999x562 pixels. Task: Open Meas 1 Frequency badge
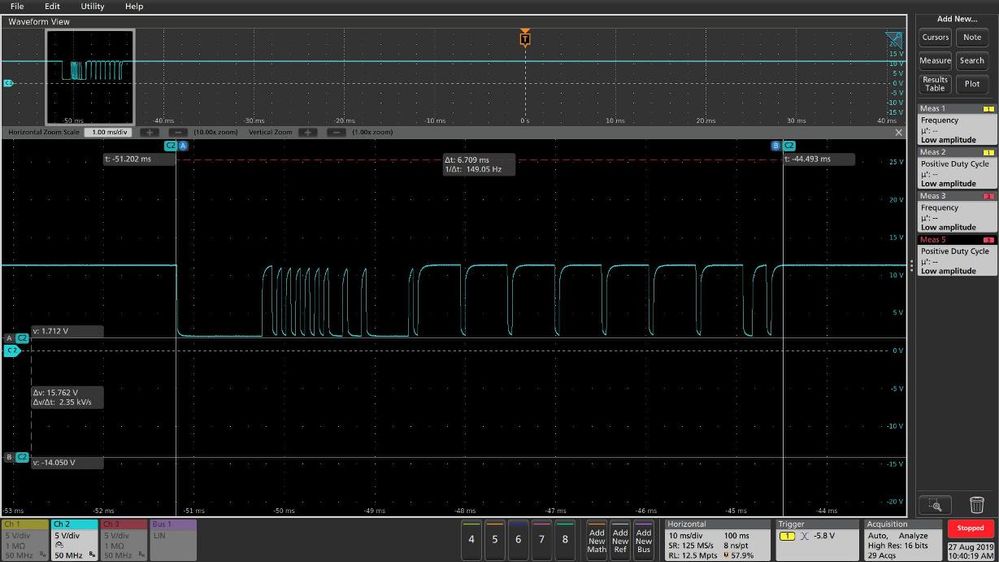click(957, 124)
